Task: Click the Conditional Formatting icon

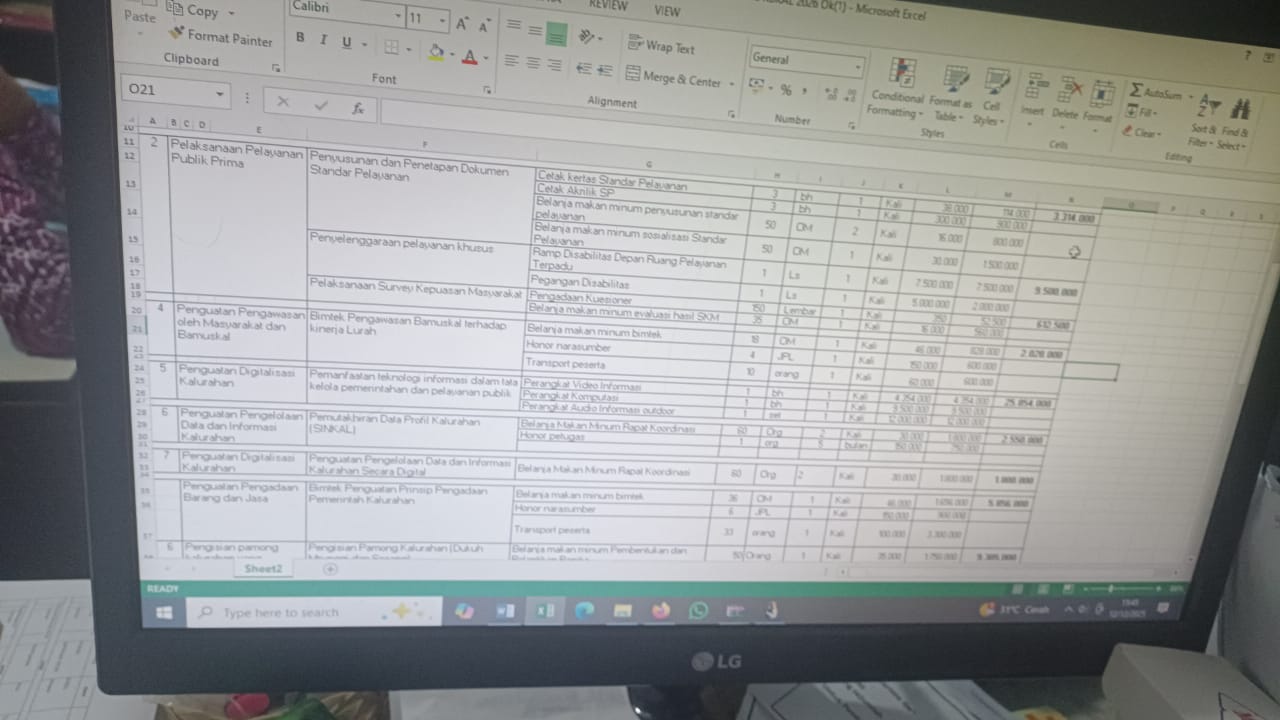Action: click(x=902, y=74)
